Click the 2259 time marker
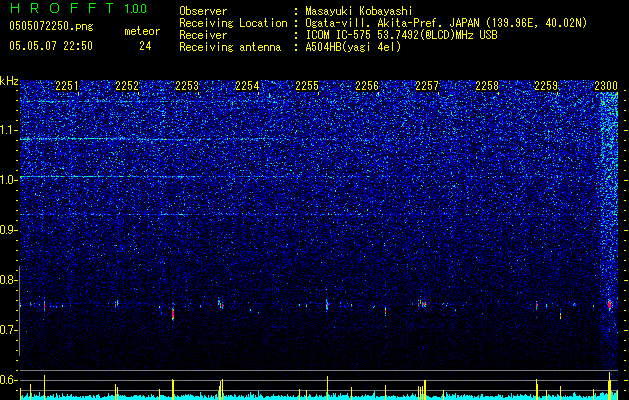Image resolution: width=629 pixels, height=400 pixels. [546, 86]
